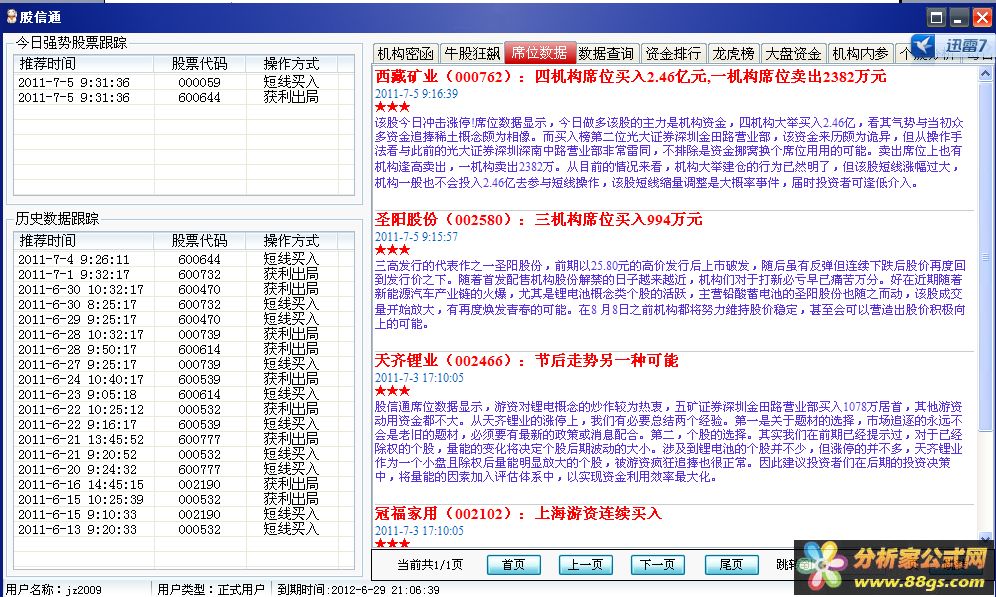Select history row 2011-6-27 9:25:17

click(184, 365)
